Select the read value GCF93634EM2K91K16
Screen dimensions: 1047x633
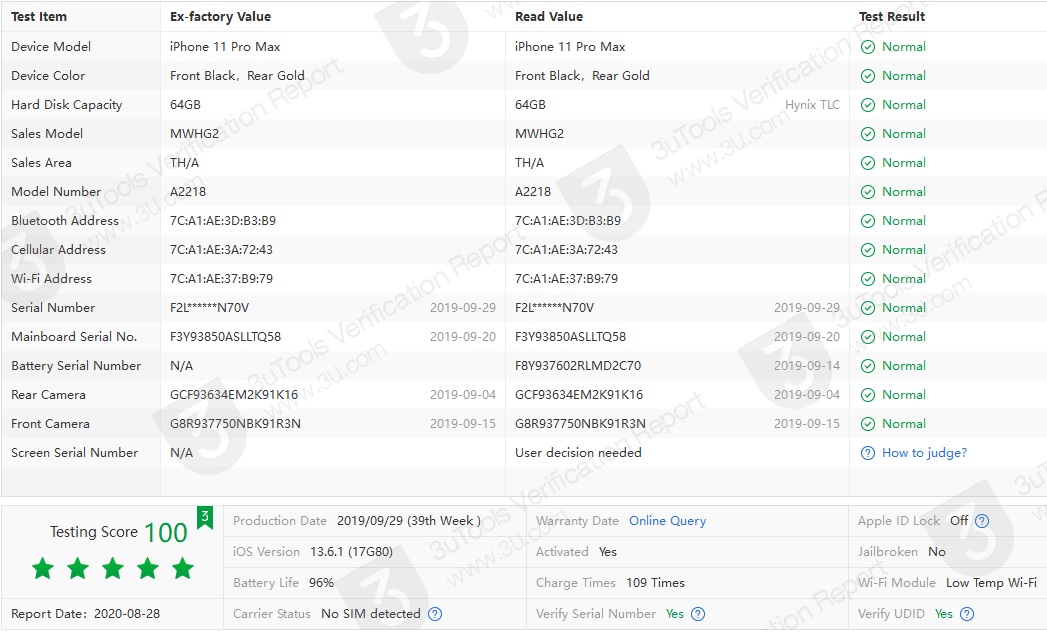point(578,395)
